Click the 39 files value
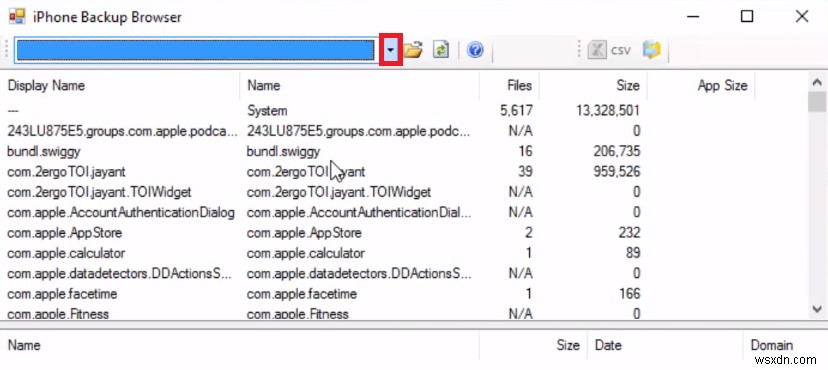 [525, 172]
